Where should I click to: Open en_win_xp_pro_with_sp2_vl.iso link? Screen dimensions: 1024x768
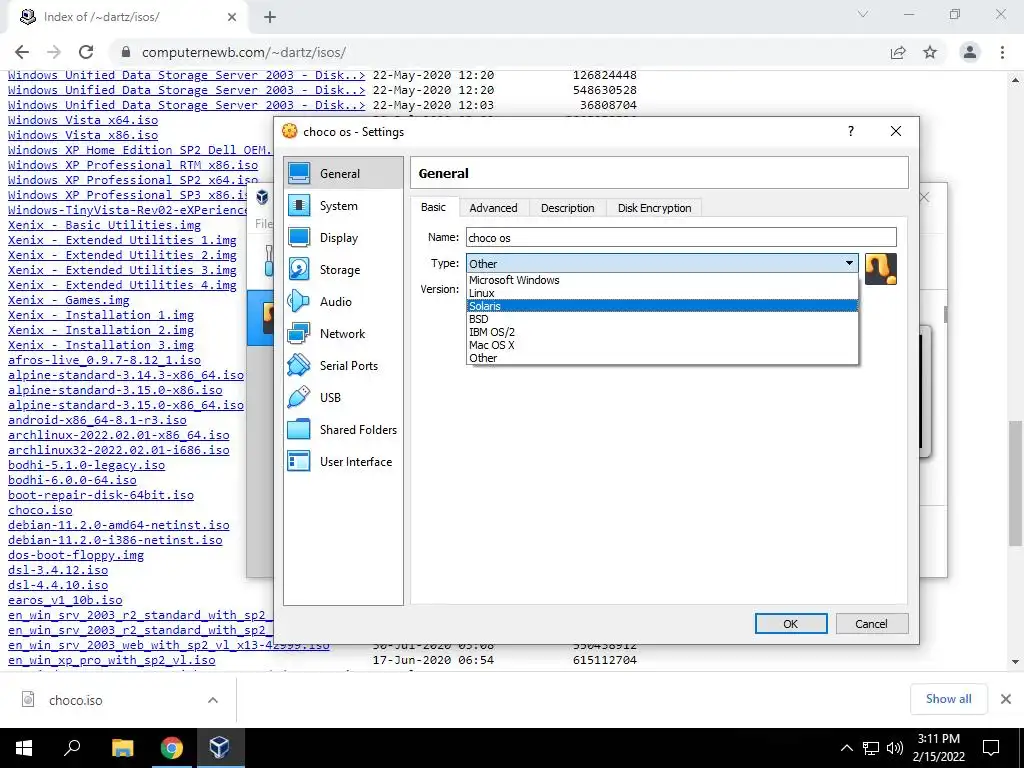coord(112,660)
